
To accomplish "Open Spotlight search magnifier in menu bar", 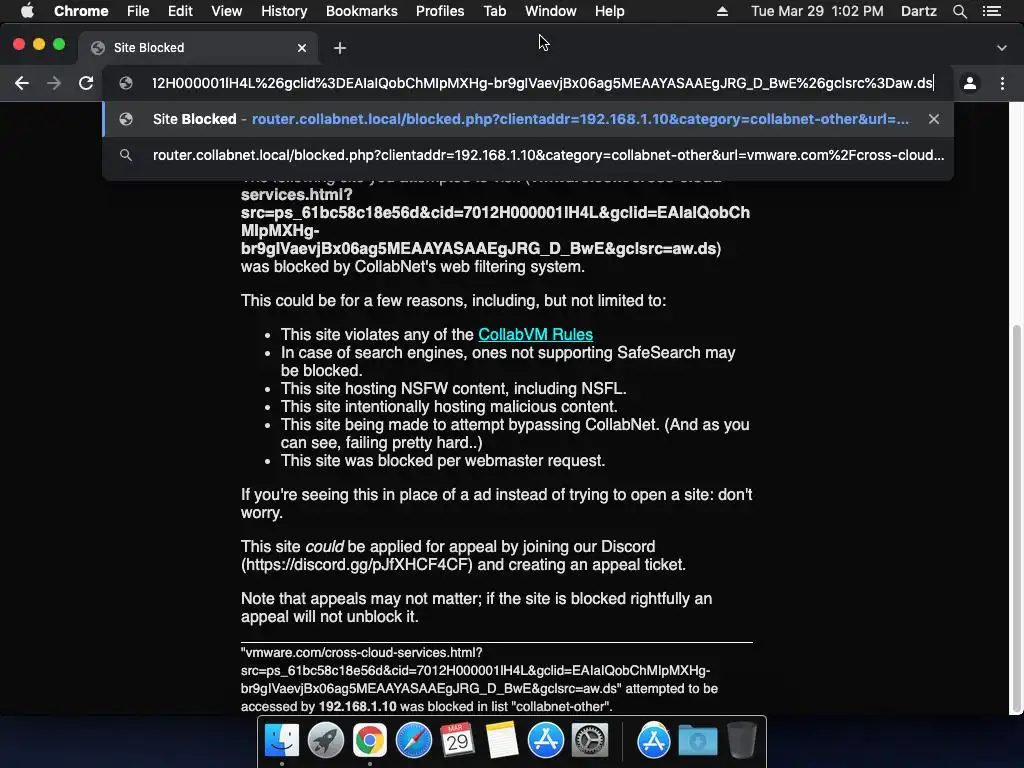I will point(959,11).
